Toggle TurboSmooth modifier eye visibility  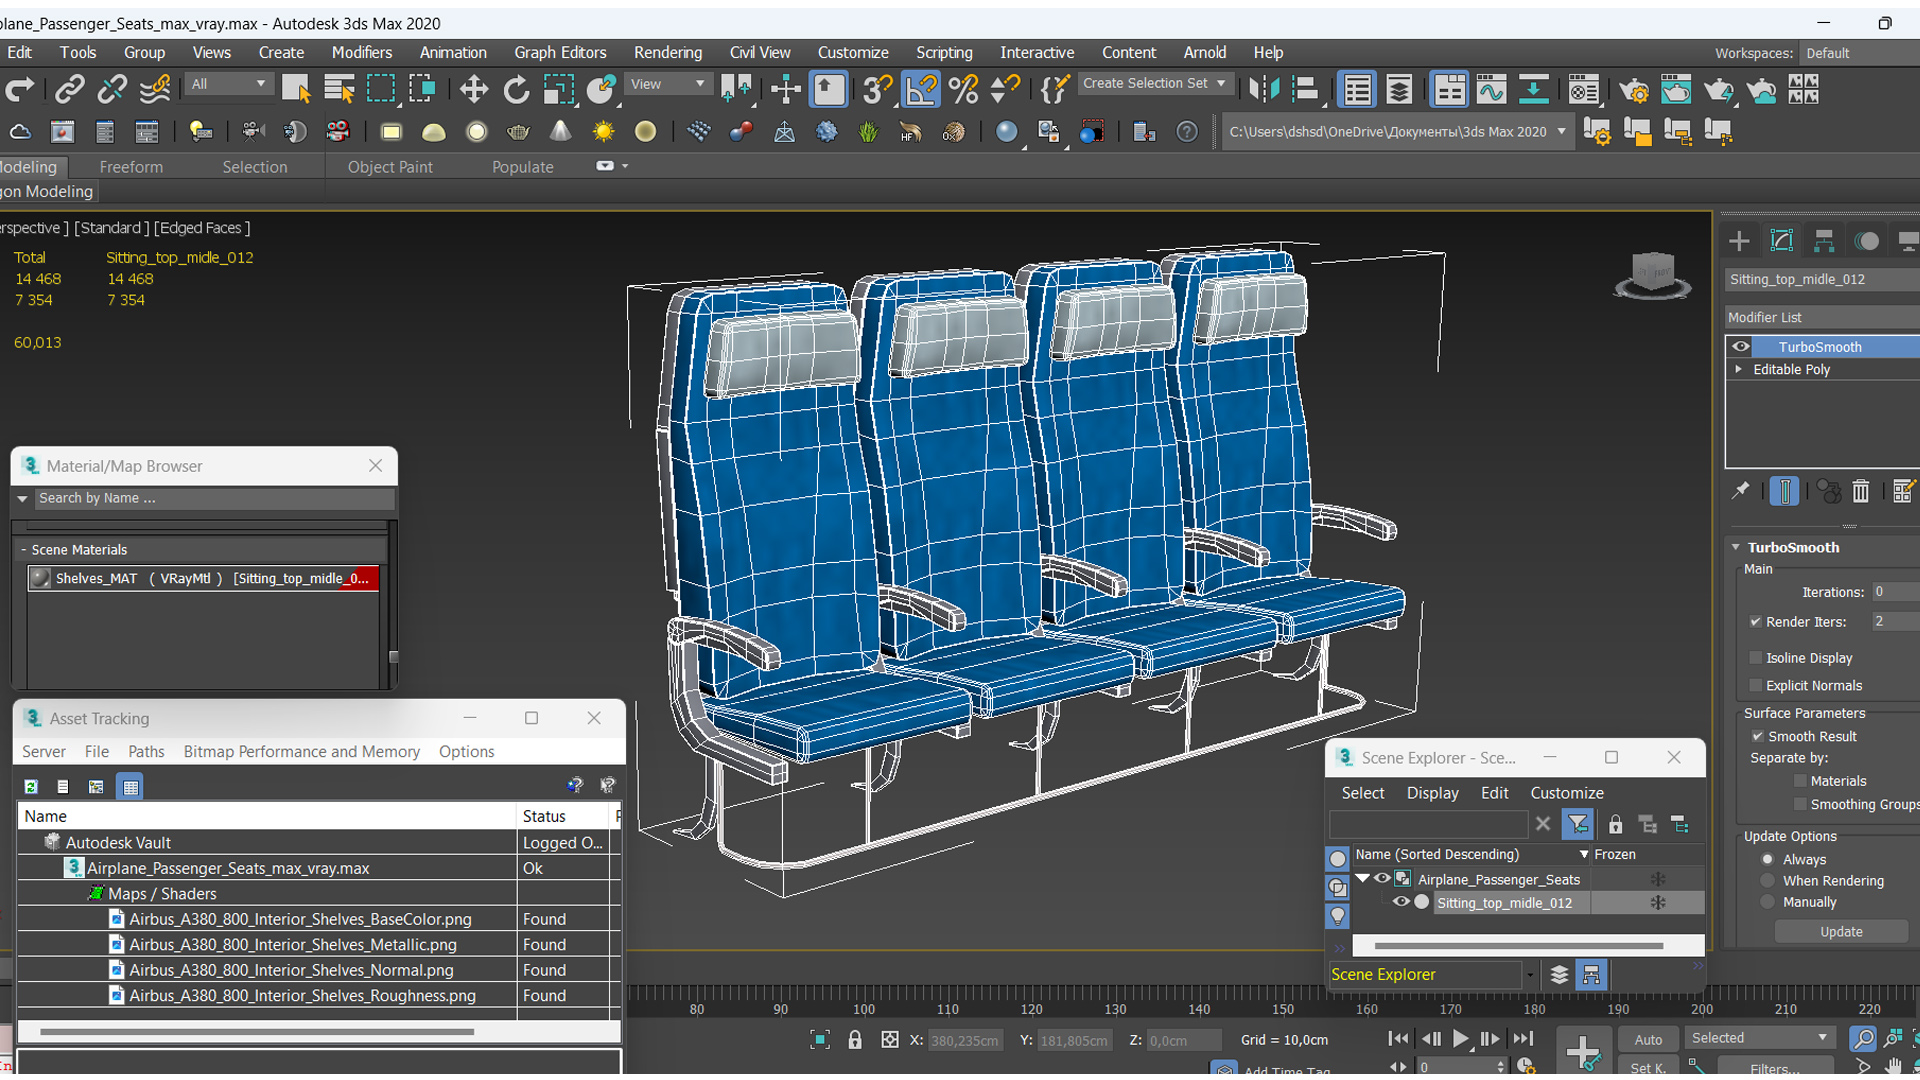1741,347
